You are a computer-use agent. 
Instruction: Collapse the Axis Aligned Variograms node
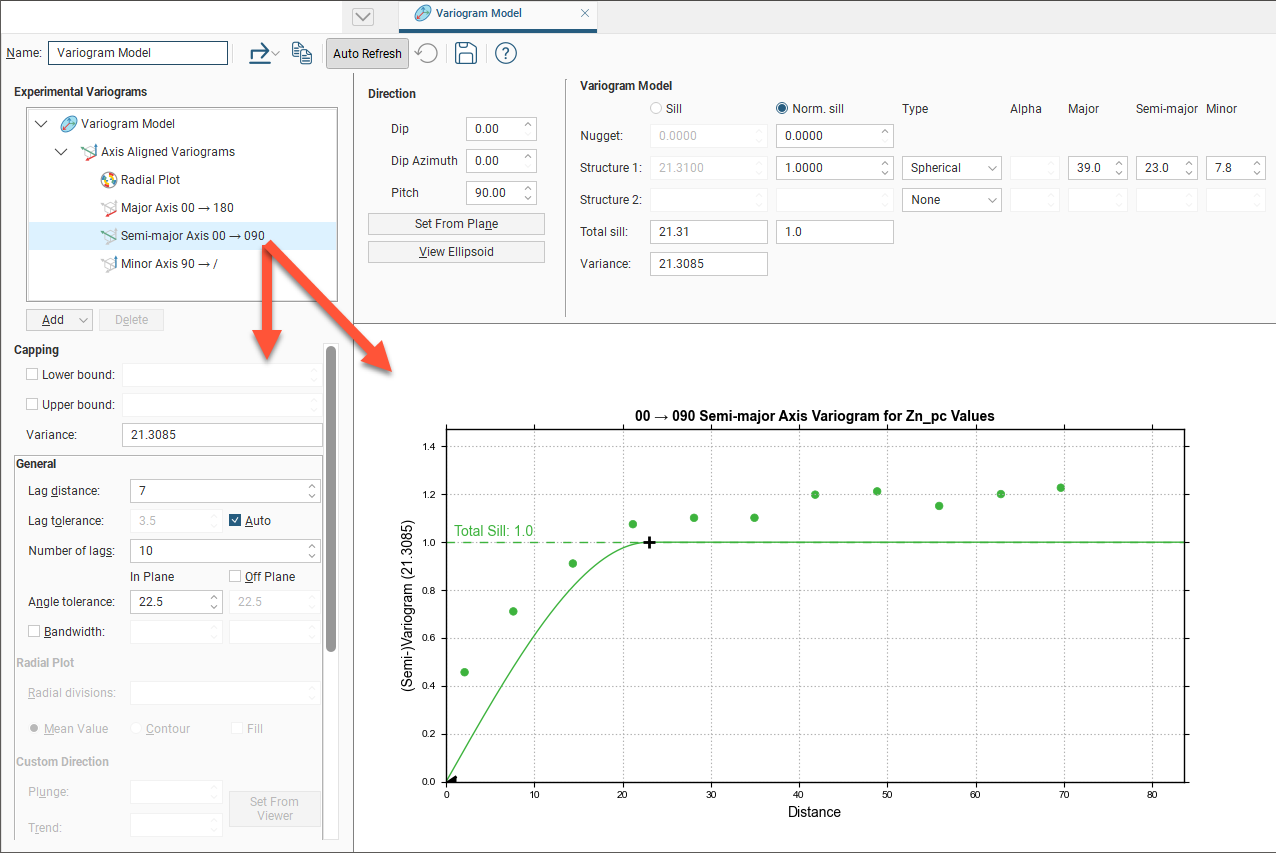click(x=61, y=152)
